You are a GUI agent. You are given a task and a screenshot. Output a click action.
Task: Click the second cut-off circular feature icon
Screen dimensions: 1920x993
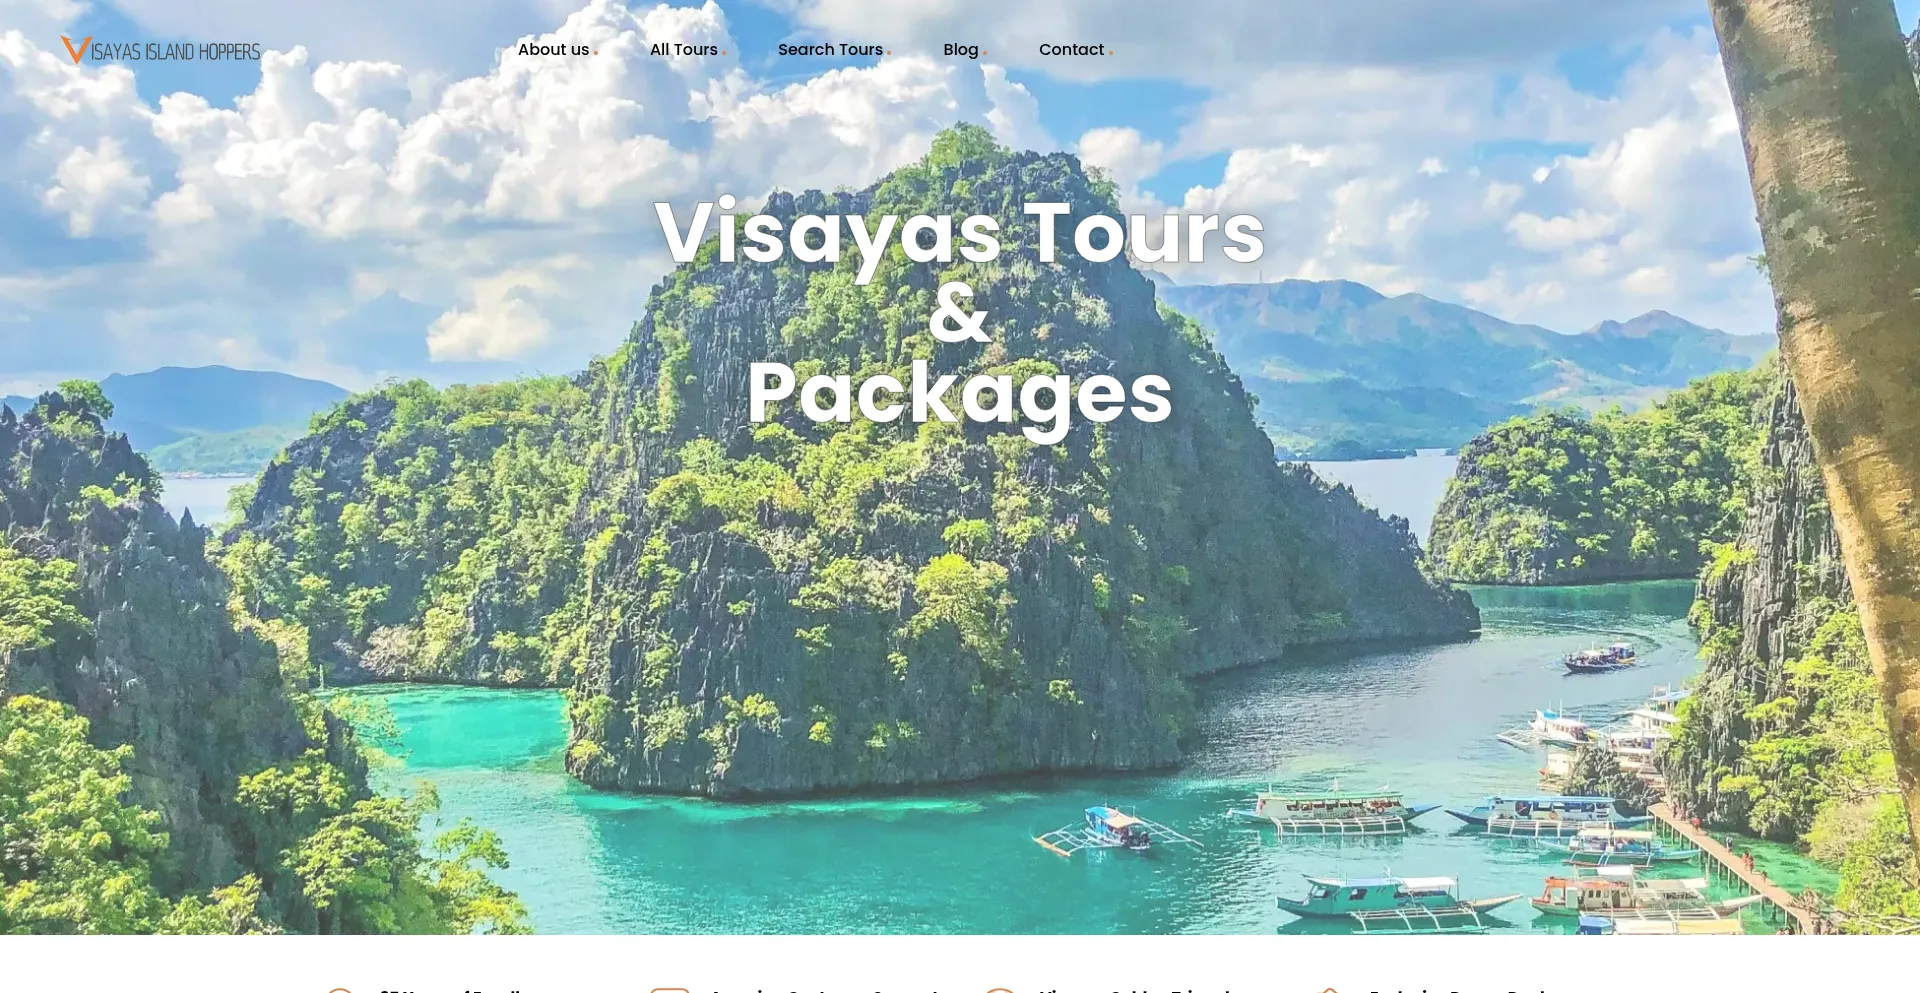1000,990
